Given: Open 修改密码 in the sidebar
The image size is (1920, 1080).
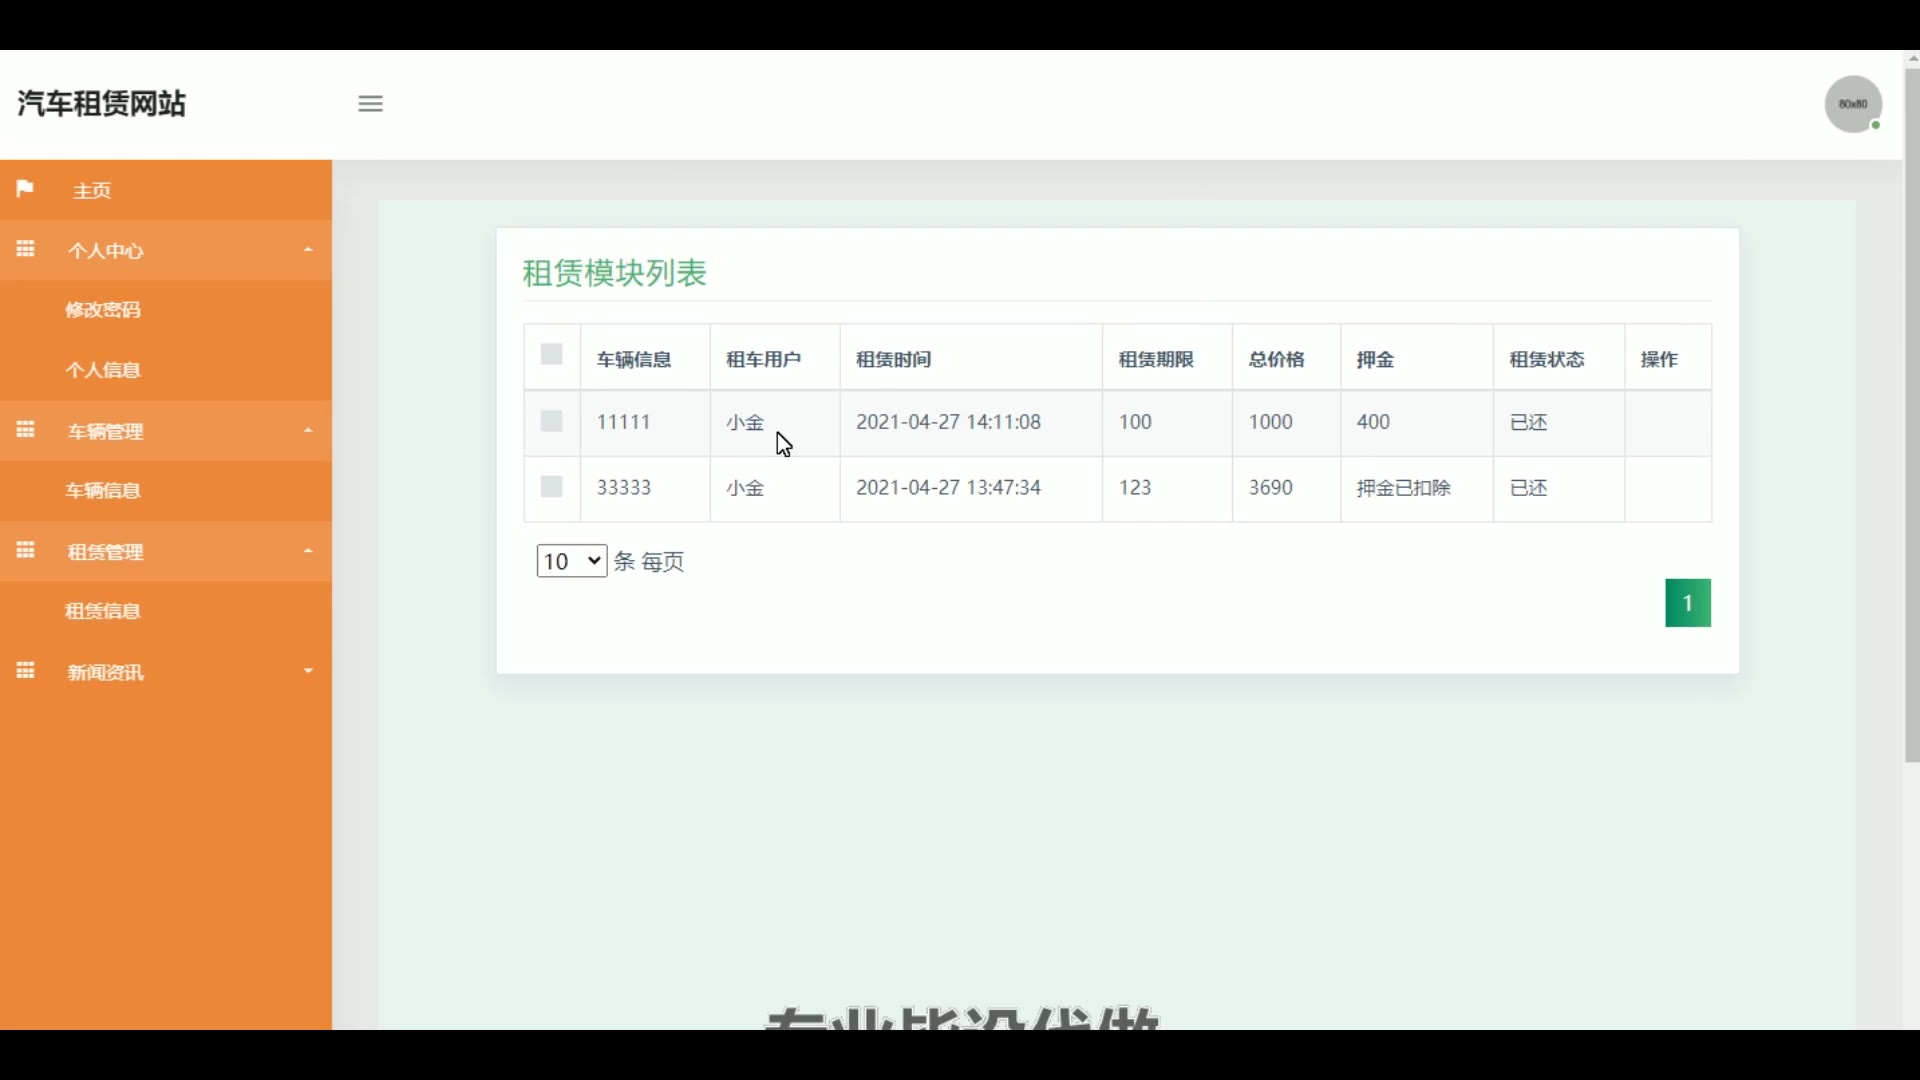Looking at the screenshot, I should coord(103,310).
